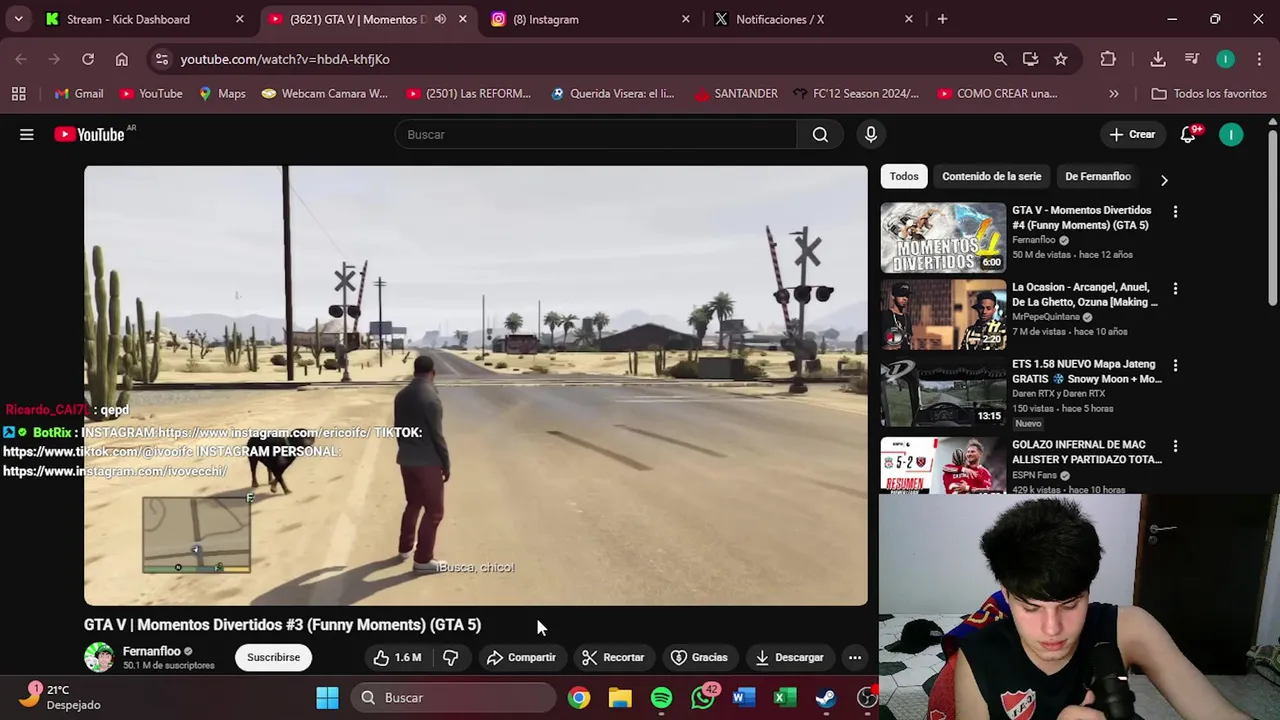Click the GTA V video player
The width and height of the screenshot is (1280, 720).
point(476,385)
